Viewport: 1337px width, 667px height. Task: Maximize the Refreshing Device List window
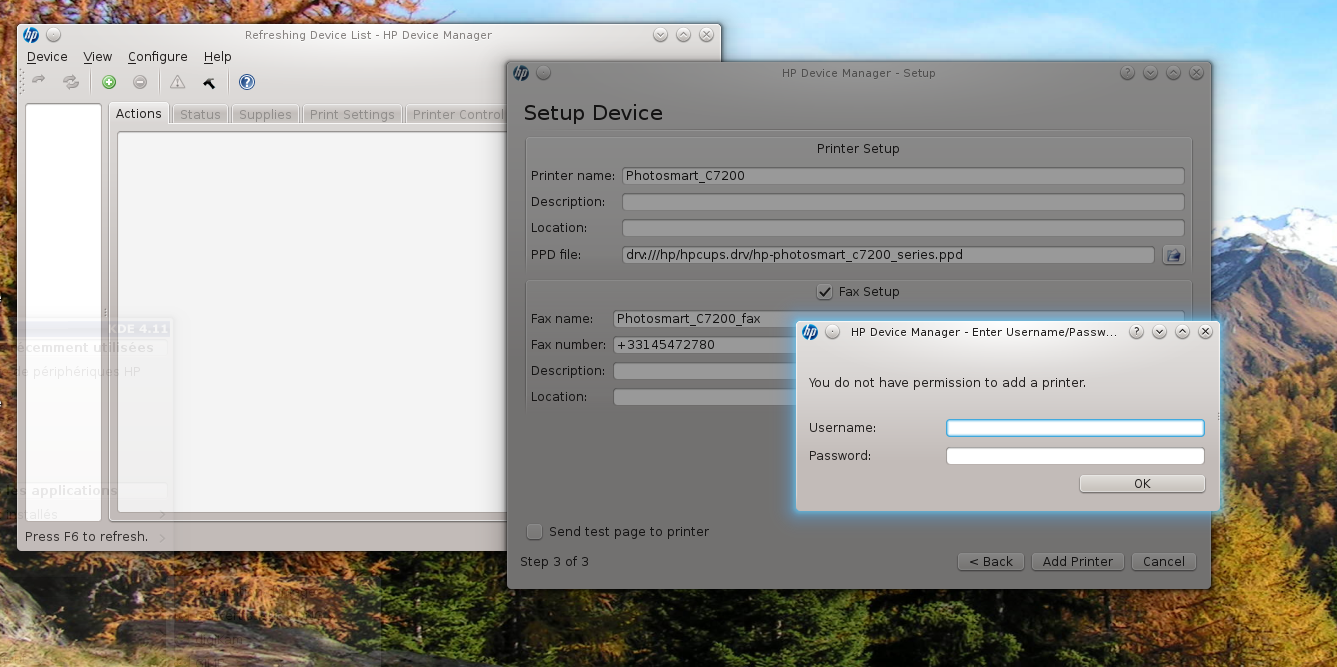point(683,35)
